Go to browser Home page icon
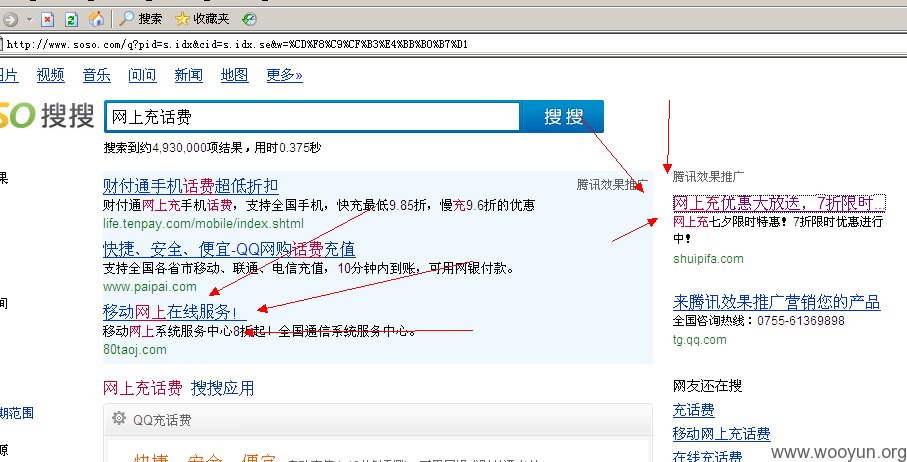This screenshot has height=462, width=907. (96, 19)
